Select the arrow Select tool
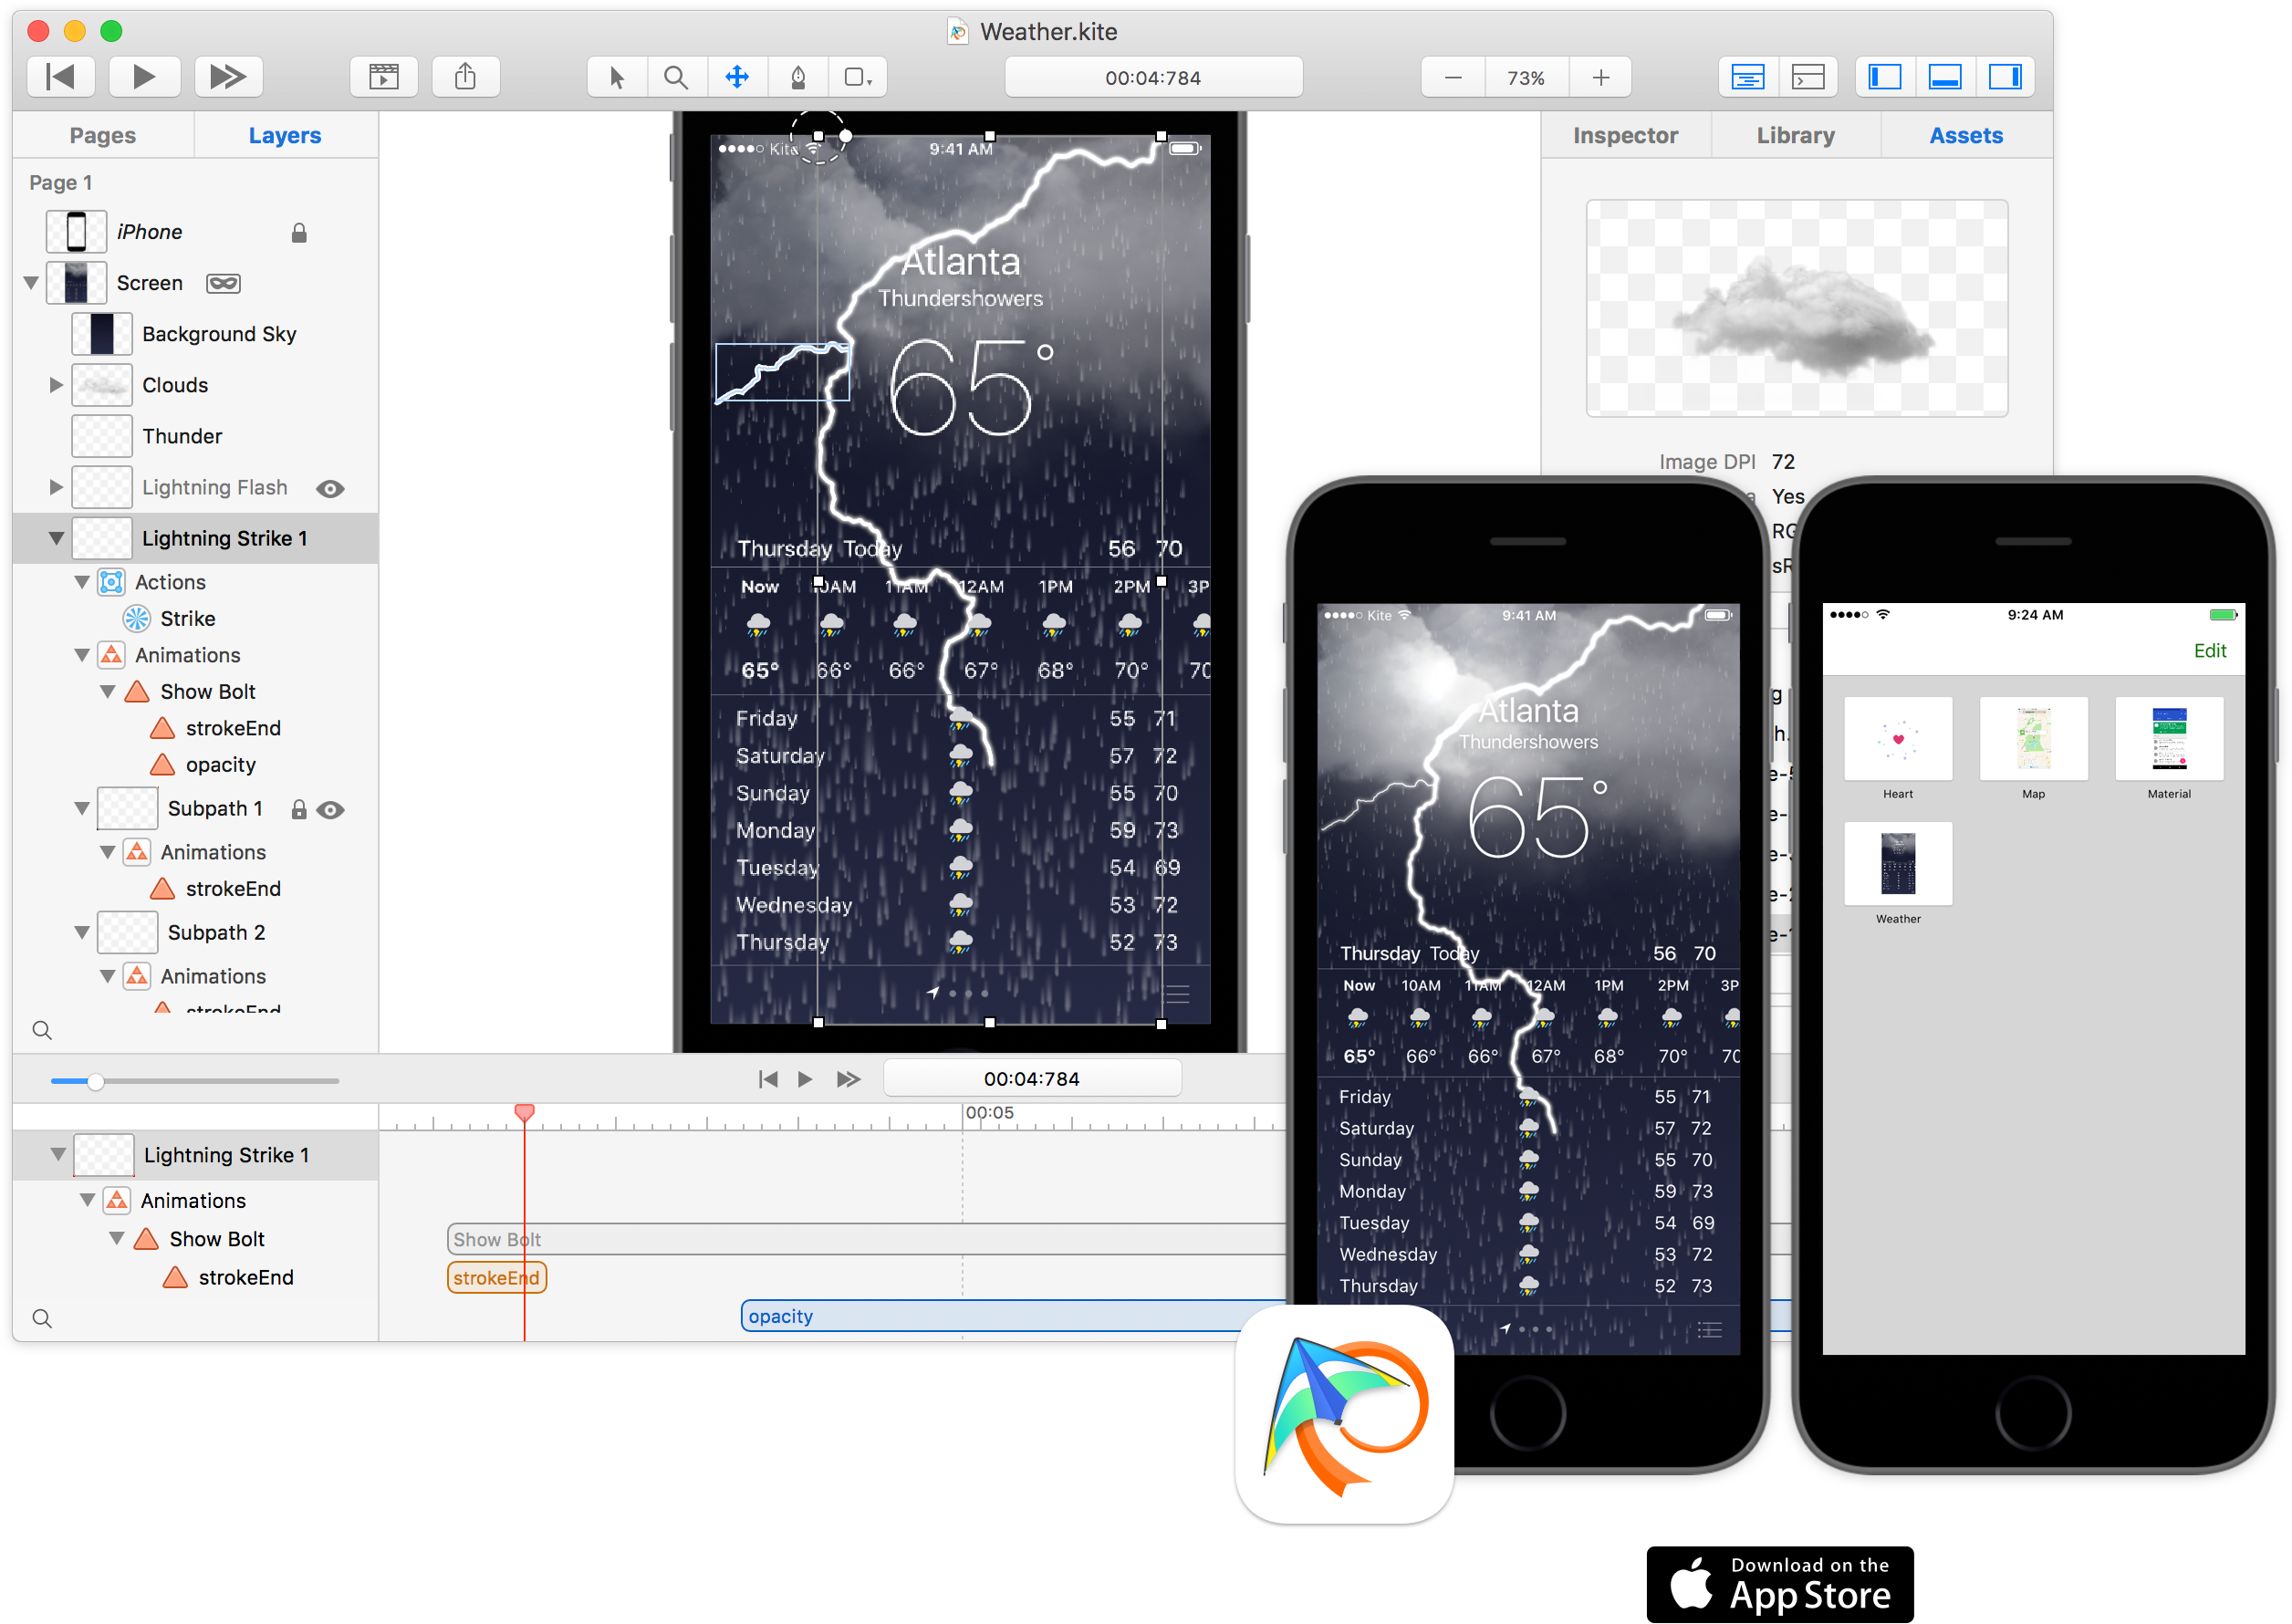Viewport: 2292px width, 1624px height. pos(617,77)
